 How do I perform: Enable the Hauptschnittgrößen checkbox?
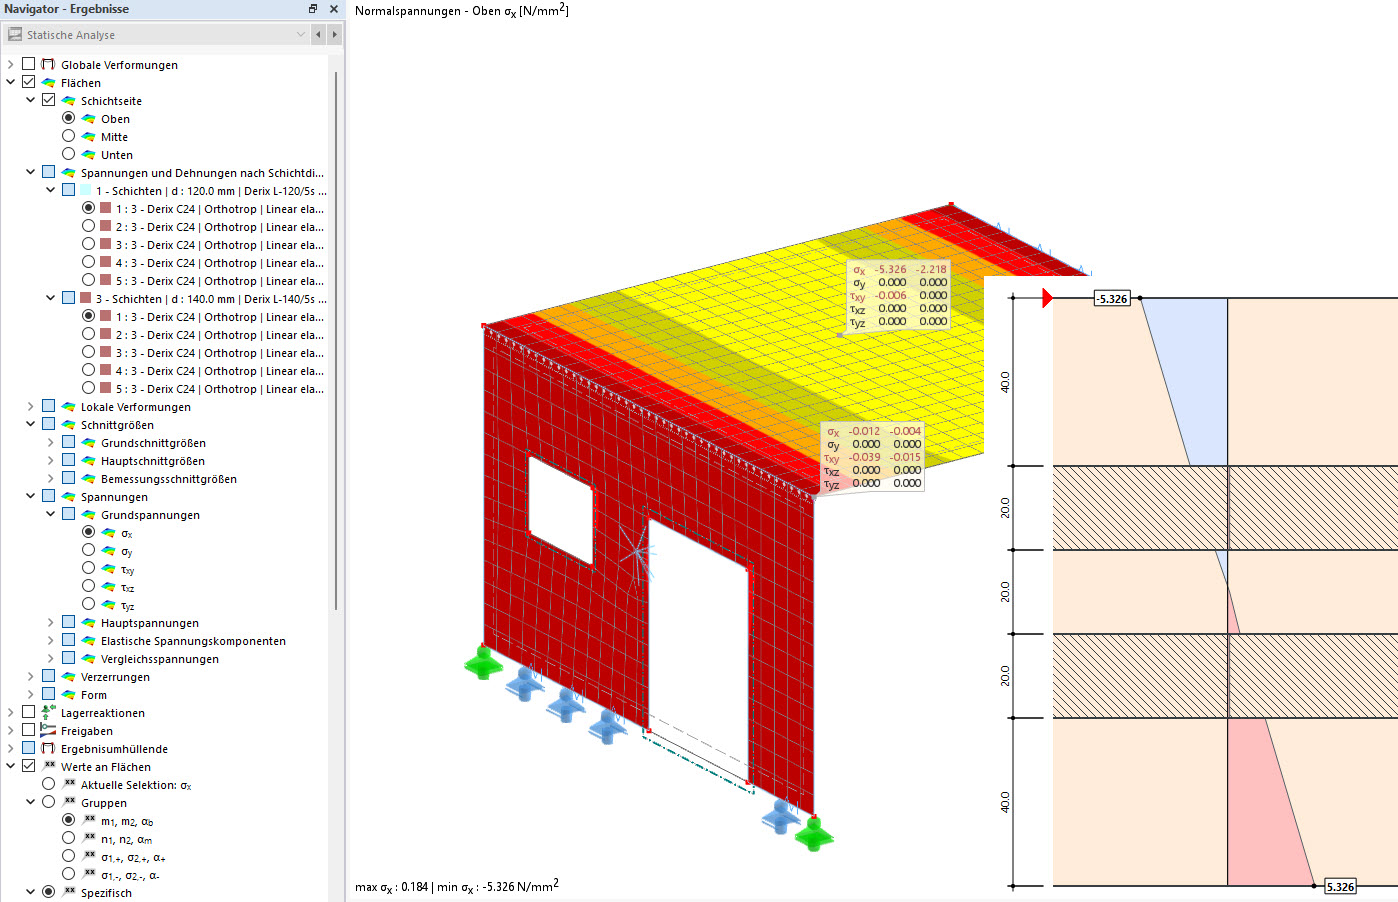[x=68, y=460]
